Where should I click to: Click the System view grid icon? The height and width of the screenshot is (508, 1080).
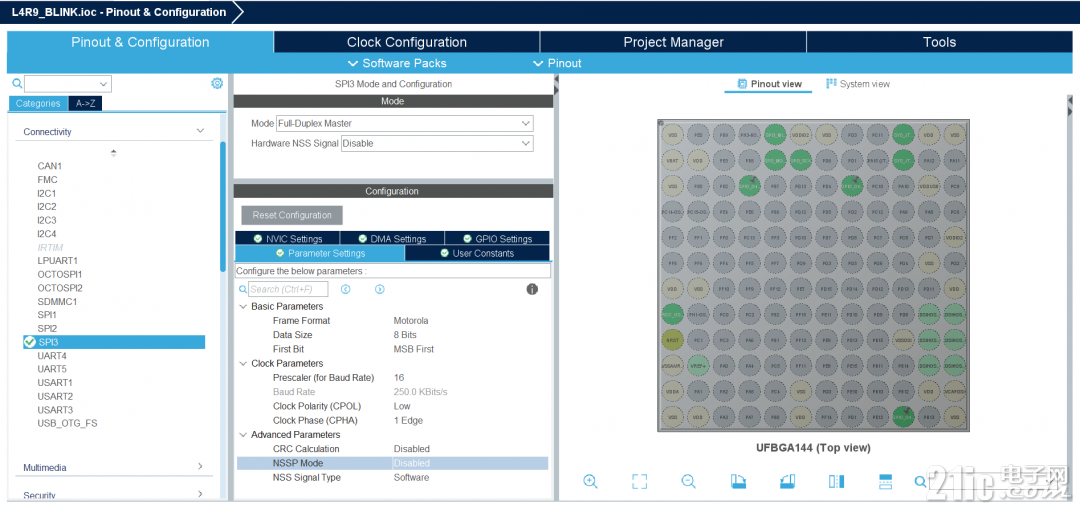(x=831, y=83)
